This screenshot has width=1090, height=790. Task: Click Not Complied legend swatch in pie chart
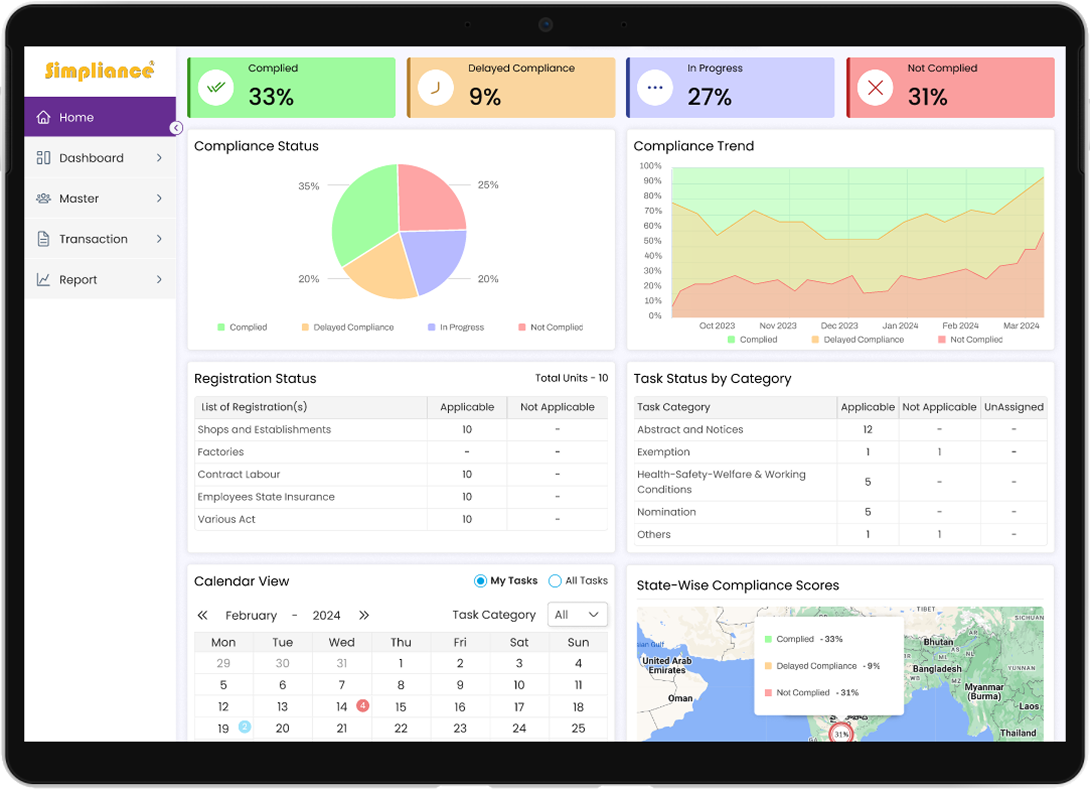tap(522, 327)
